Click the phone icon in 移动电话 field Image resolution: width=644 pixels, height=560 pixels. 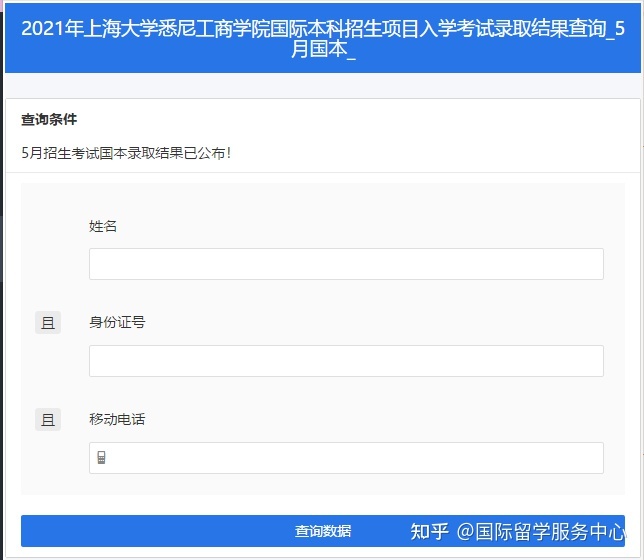tap(101, 457)
